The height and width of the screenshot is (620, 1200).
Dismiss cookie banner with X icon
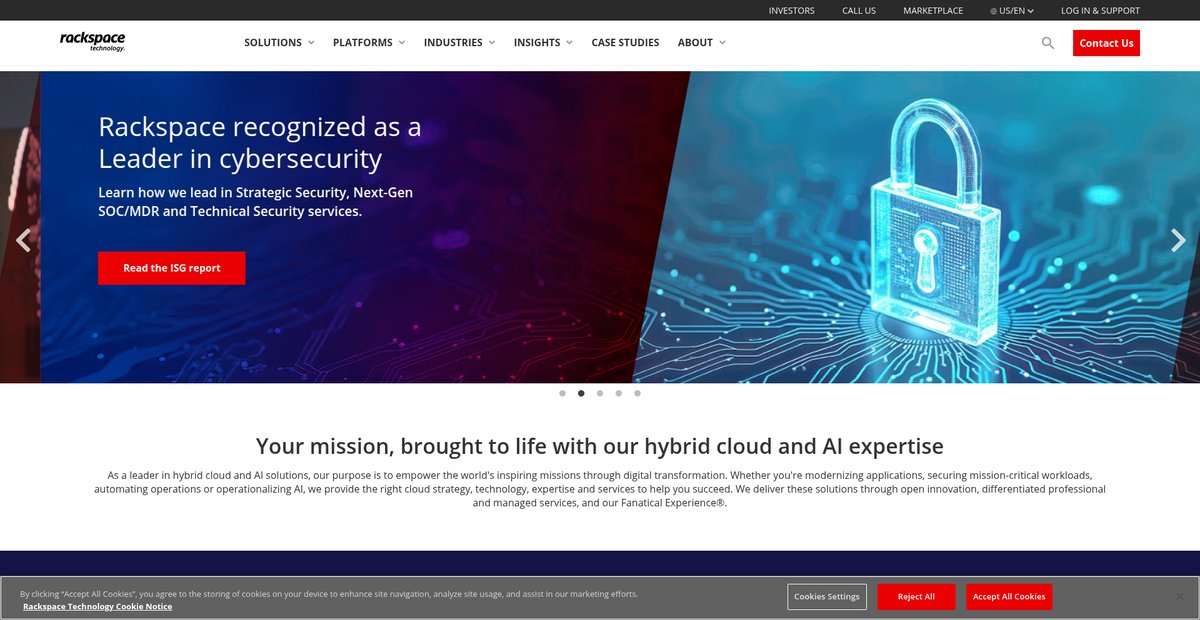click(1179, 597)
